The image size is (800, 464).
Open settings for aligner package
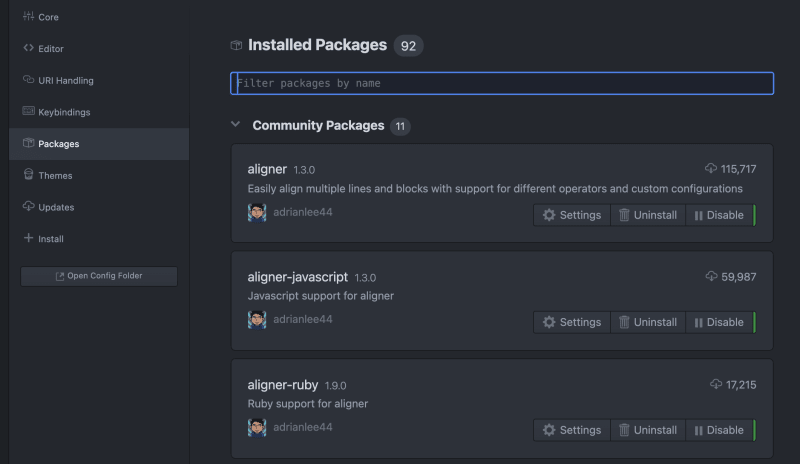coord(572,215)
